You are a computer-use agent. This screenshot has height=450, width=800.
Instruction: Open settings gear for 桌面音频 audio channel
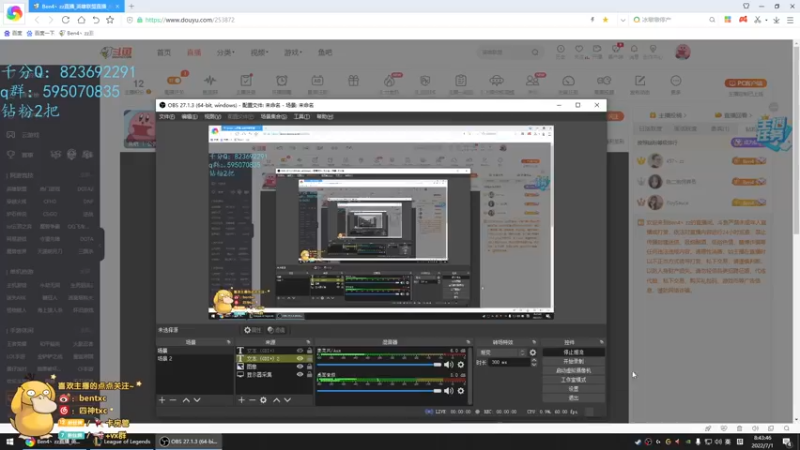(x=461, y=391)
